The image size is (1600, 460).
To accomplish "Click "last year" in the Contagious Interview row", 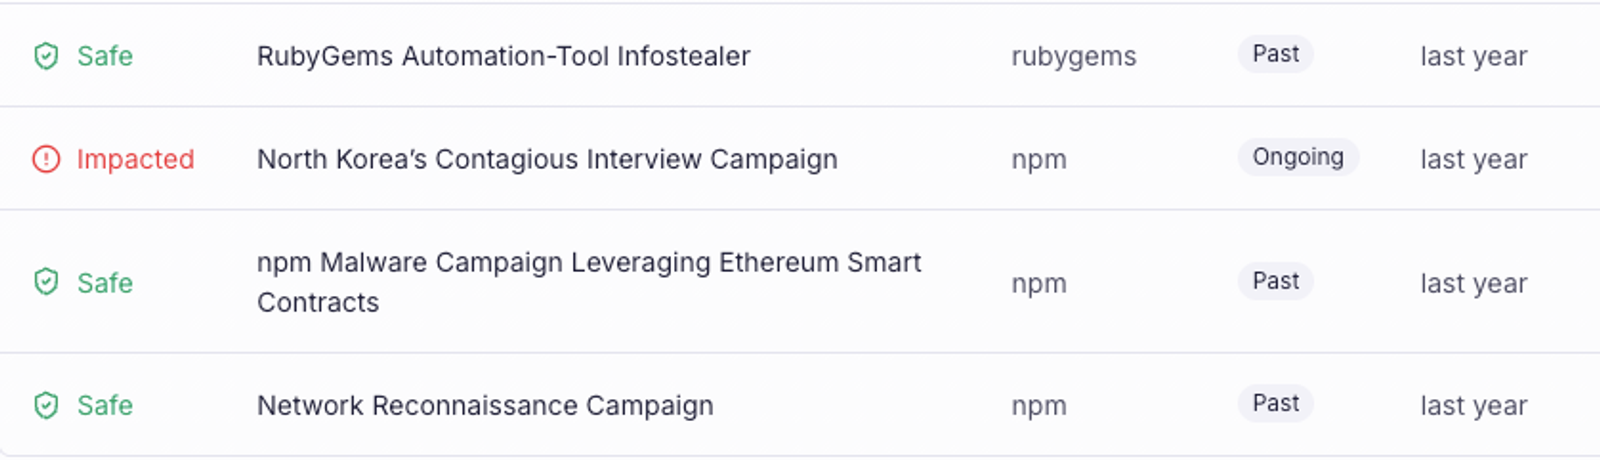I will coord(1473,160).
